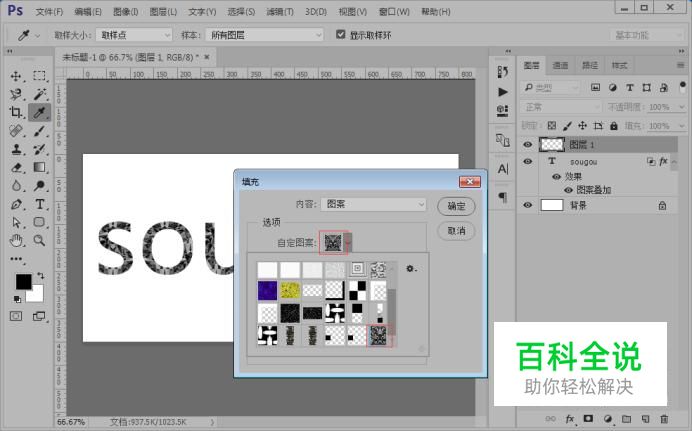The height and width of the screenshot is (431, 692).
Task: Toggle lock position for layer
Action: [x=583, y=126]
